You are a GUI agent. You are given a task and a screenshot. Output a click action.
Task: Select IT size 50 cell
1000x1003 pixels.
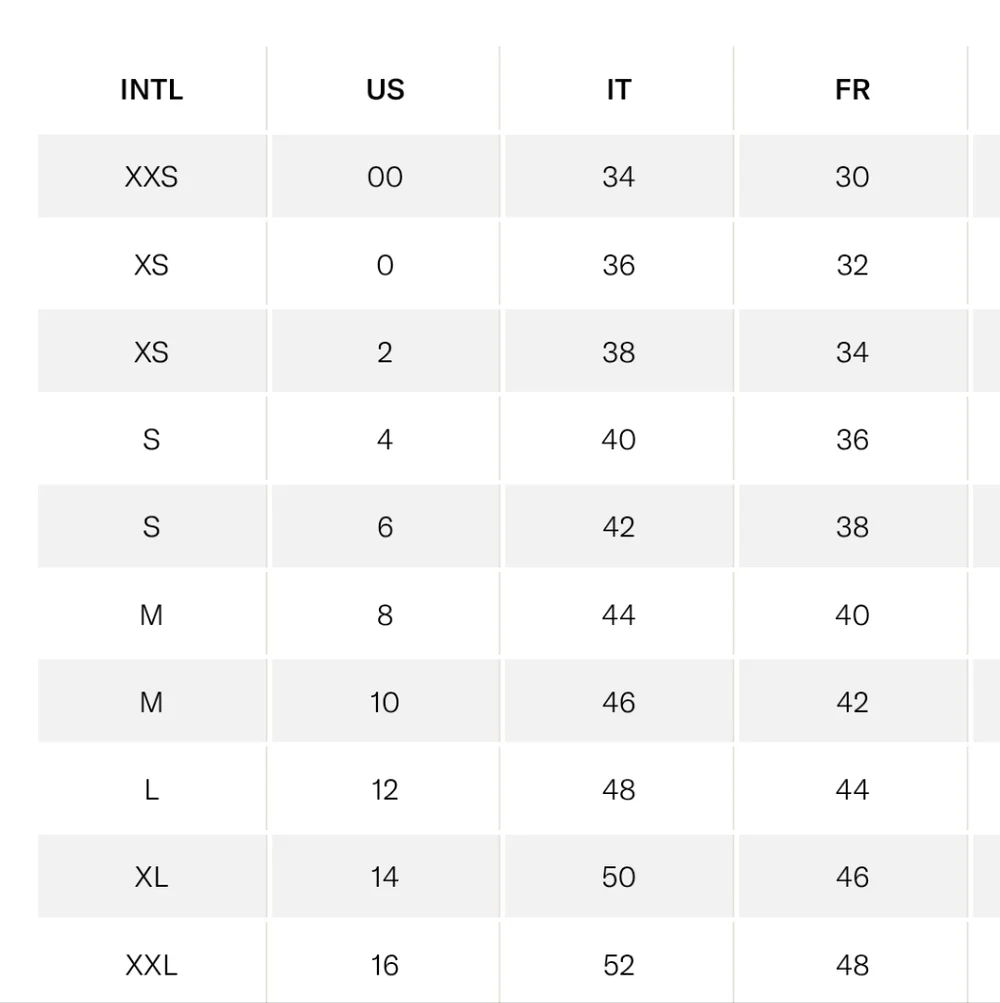point(619,877)
